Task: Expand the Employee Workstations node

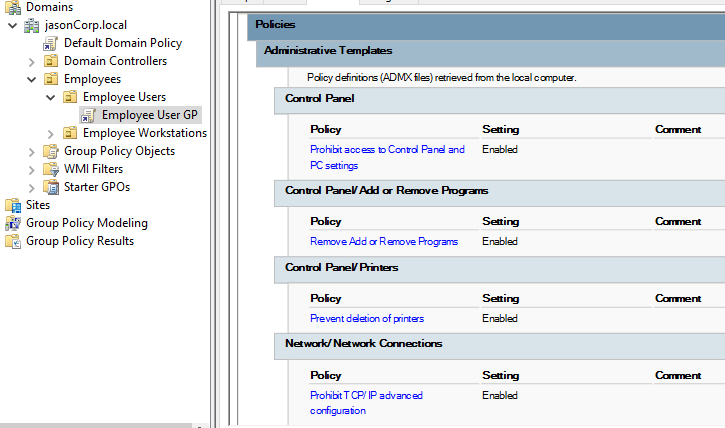Action: [x=51, y=133]
